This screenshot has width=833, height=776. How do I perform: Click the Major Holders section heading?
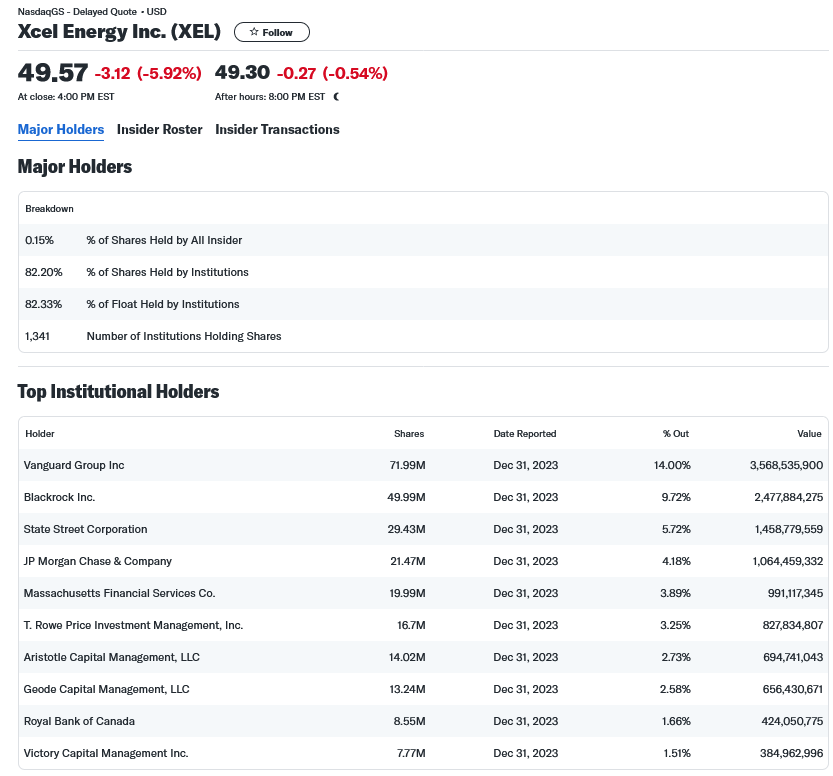point(75,167)
